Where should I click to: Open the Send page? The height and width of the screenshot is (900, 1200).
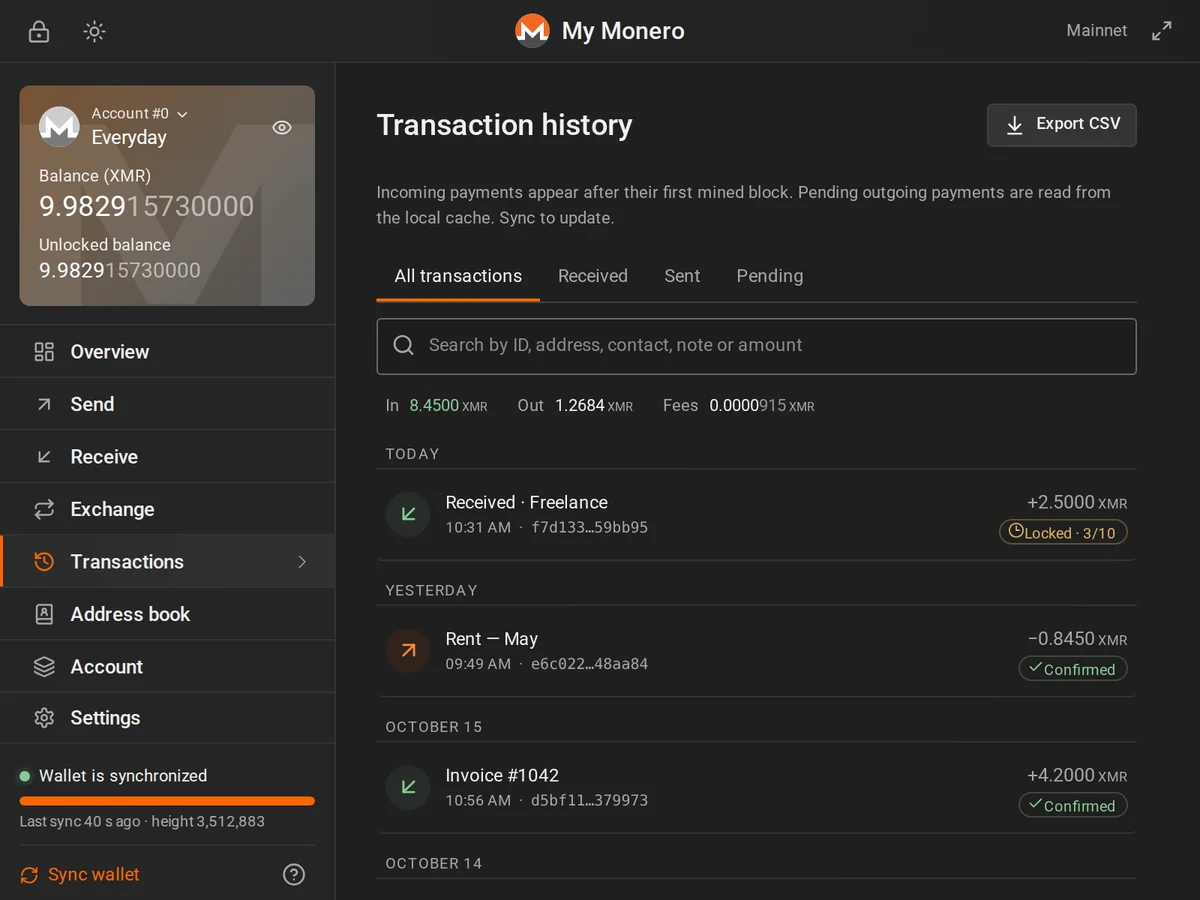(x=167, y=404)
